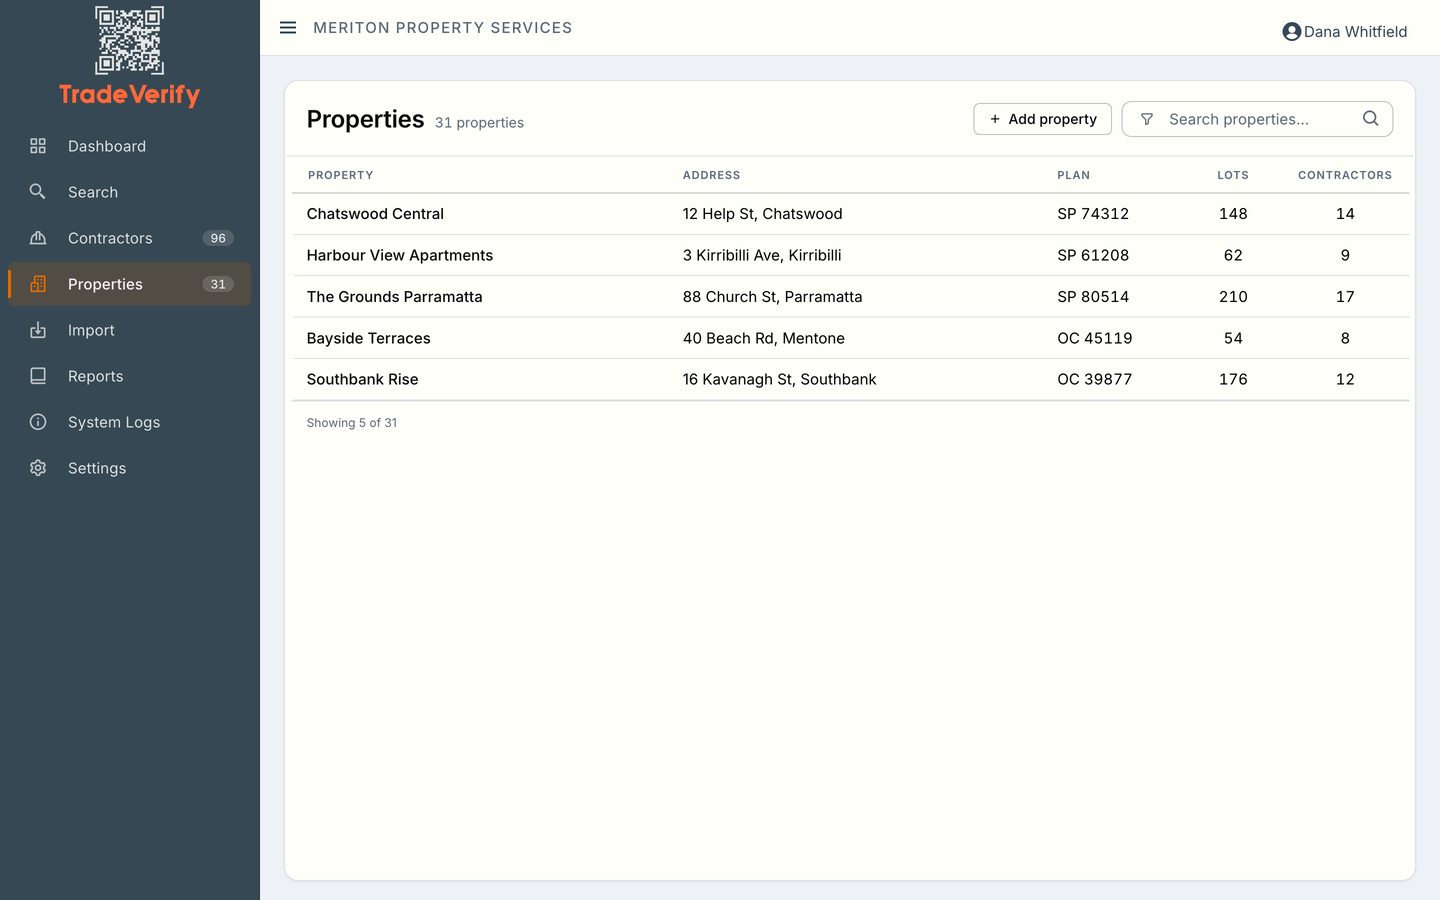Screen dimensions: 1440x900
Task: Click plan number SP 61208
Action: tap(1093, 255)
